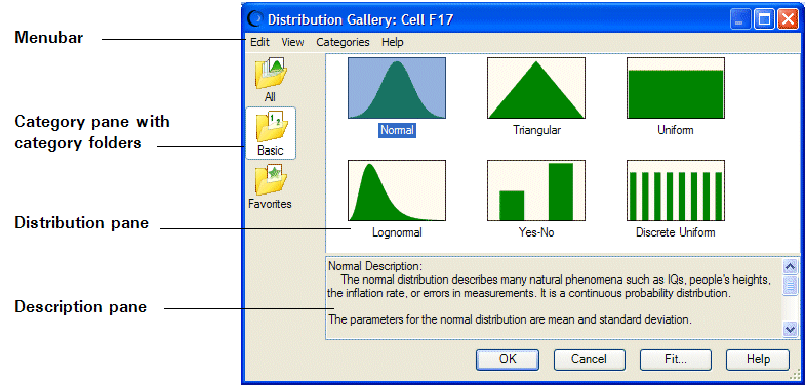Click the Fit... button
The height and width of the screenshot is (386, 806).
pos(675,359)
